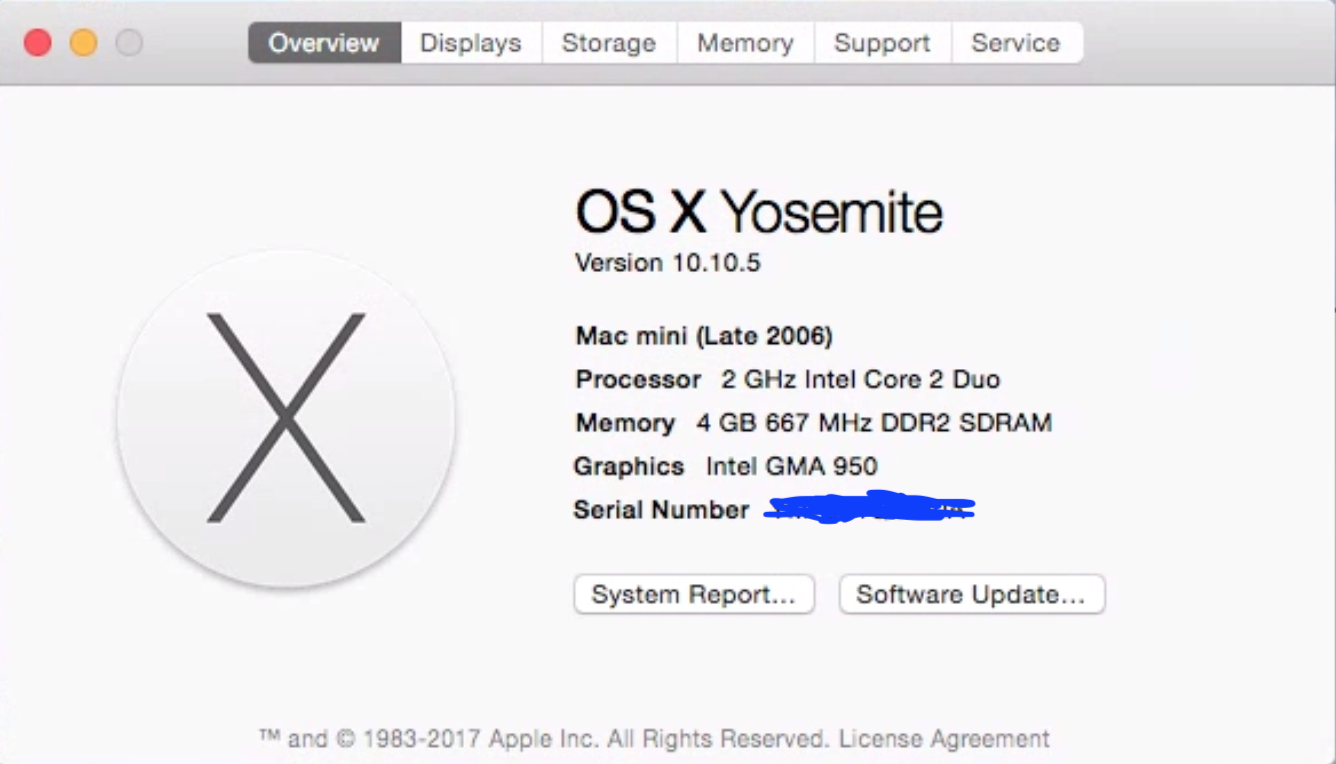The height and width of the screenshot is (764, 1336).
Task: Open the Storage tab
Action: 608,43
